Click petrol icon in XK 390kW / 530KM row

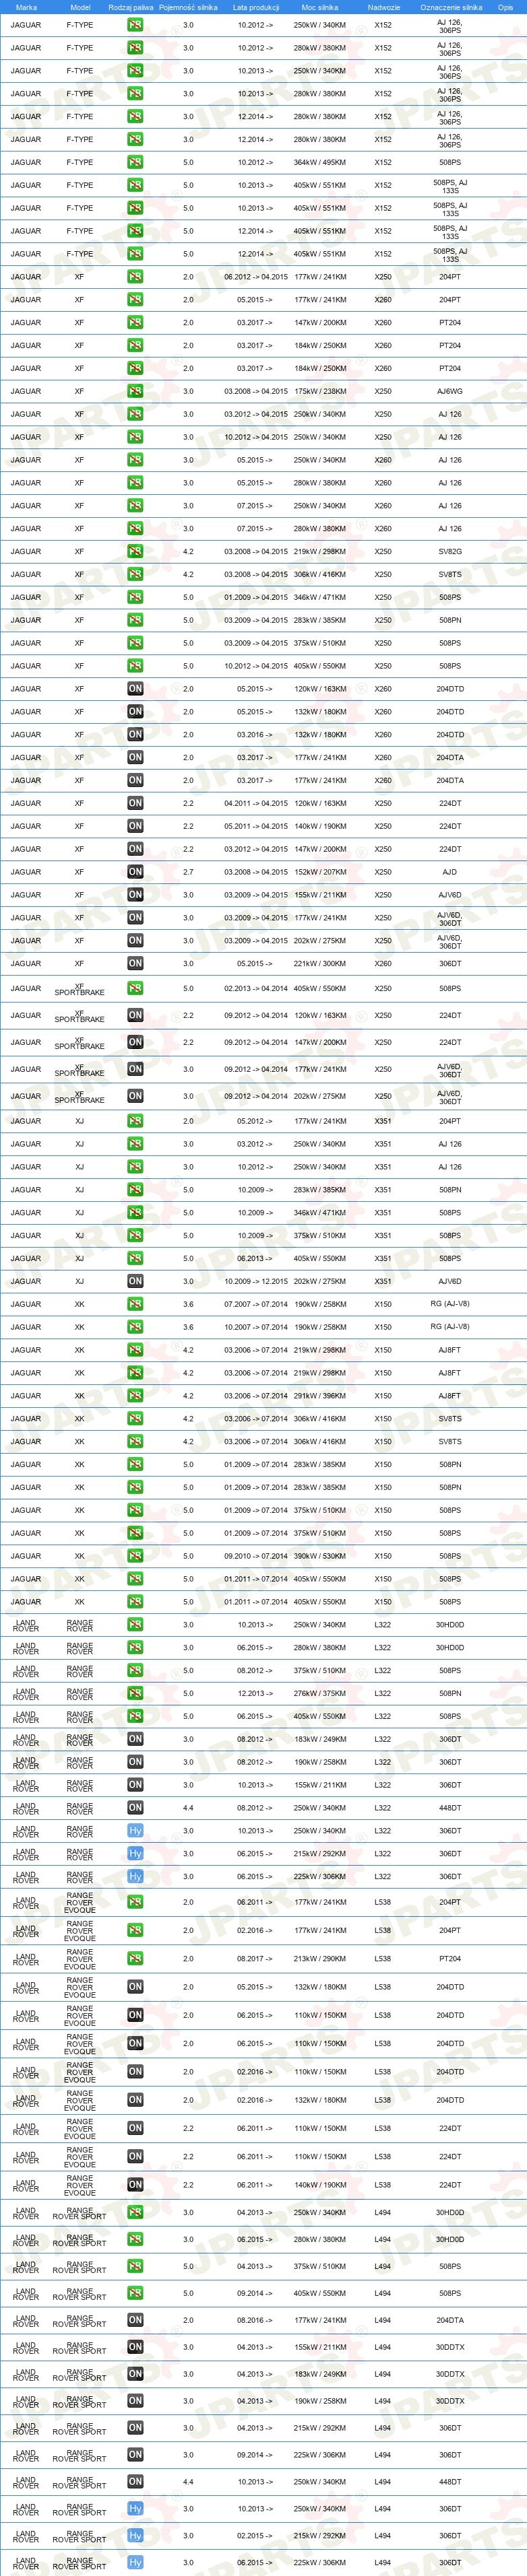[x=135, y=1556]
